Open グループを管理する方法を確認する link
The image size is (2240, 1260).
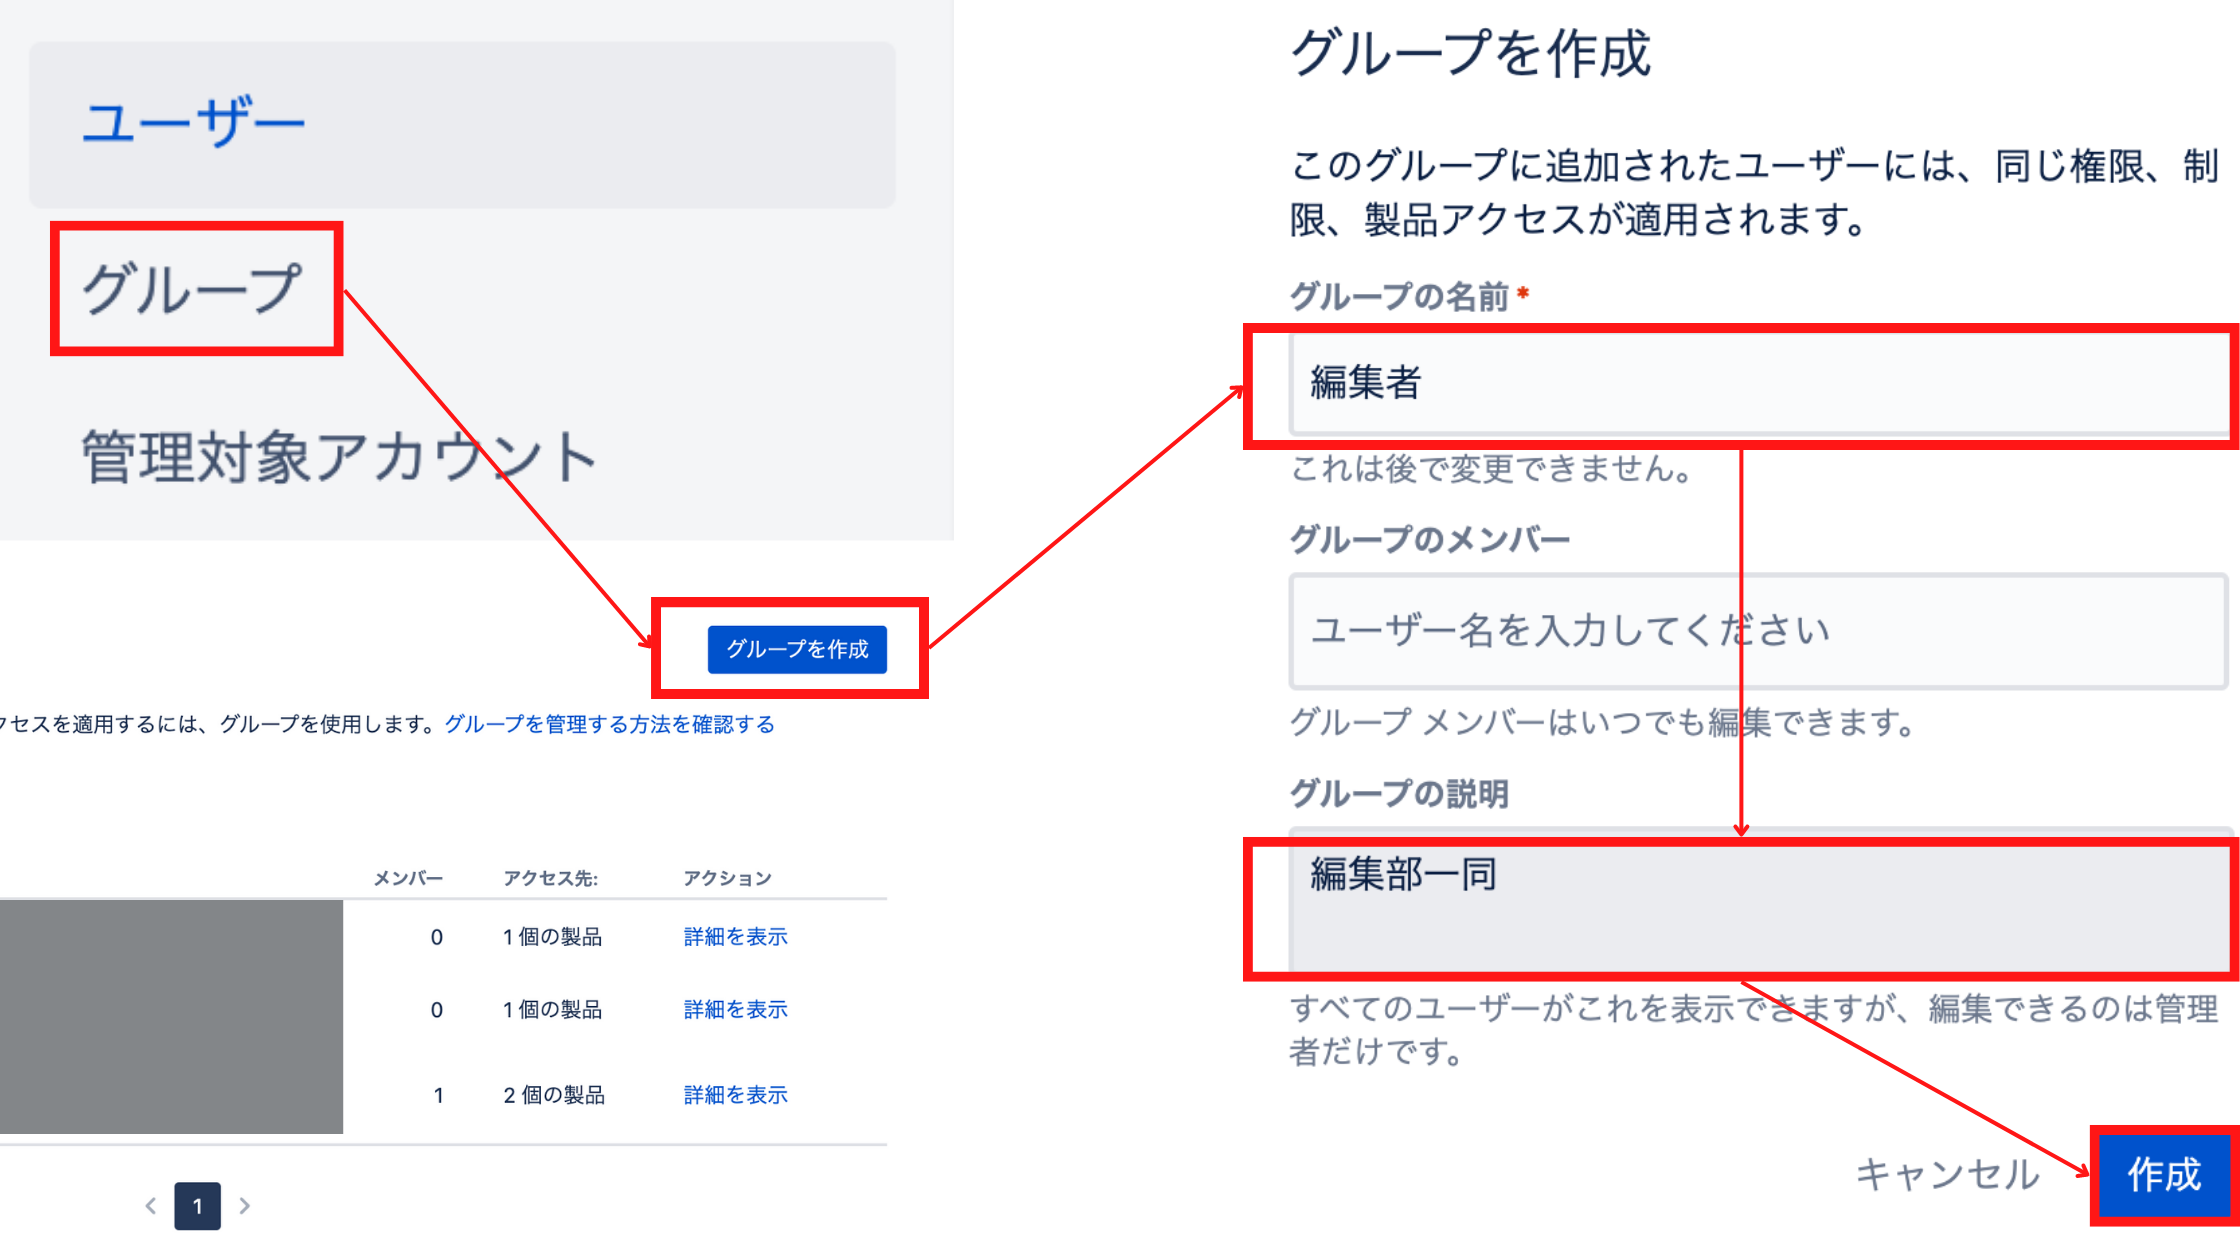pyautogui.click(x=609, y=724)
